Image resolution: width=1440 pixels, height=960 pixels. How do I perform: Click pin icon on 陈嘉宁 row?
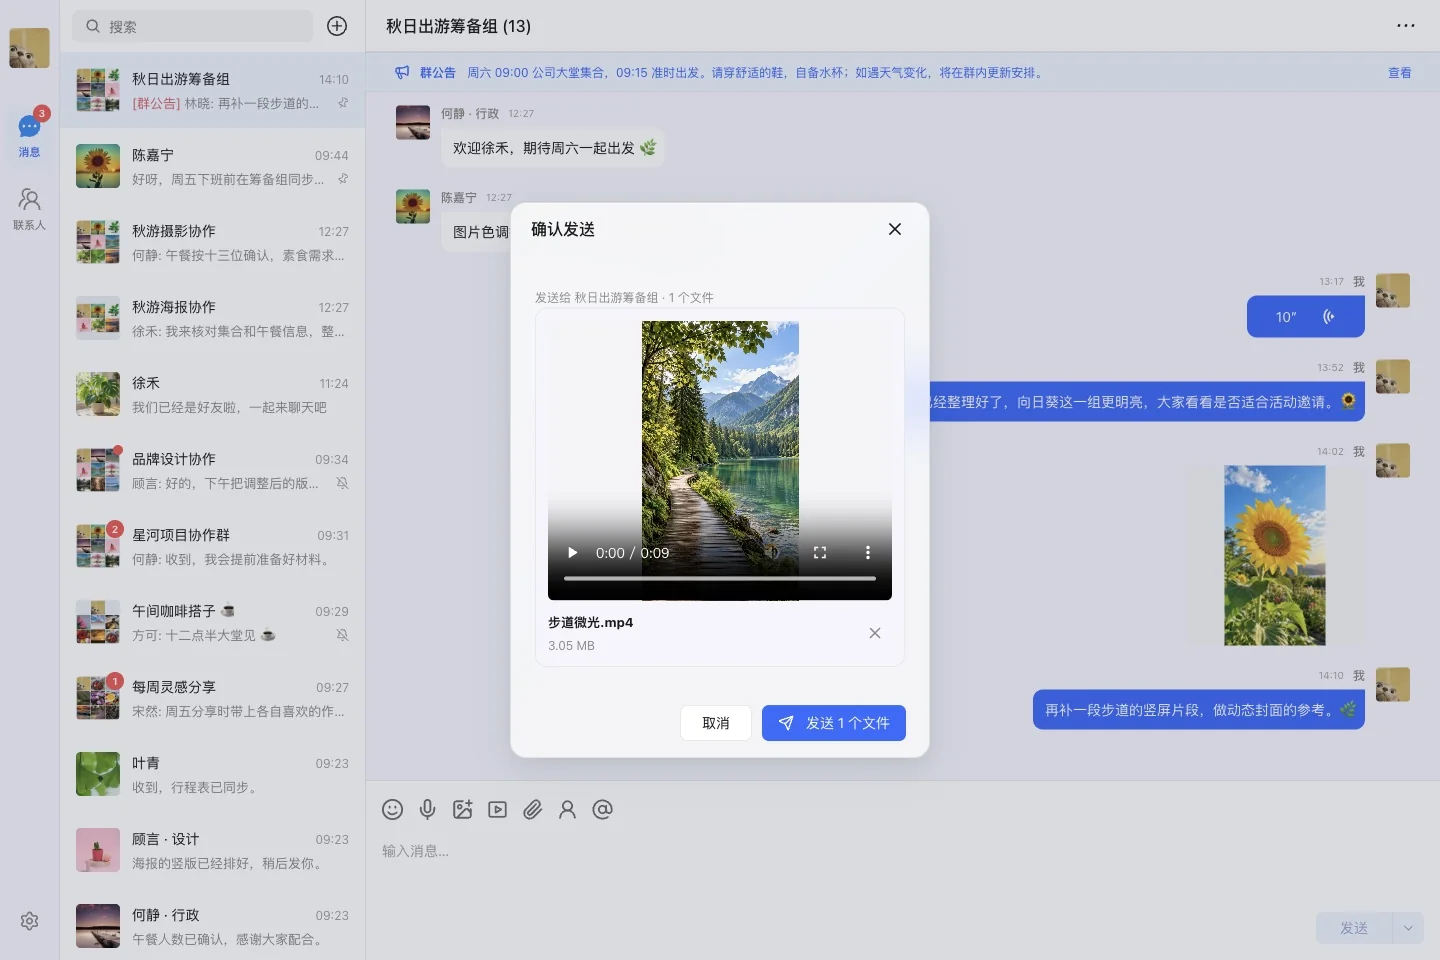[343, 179]
